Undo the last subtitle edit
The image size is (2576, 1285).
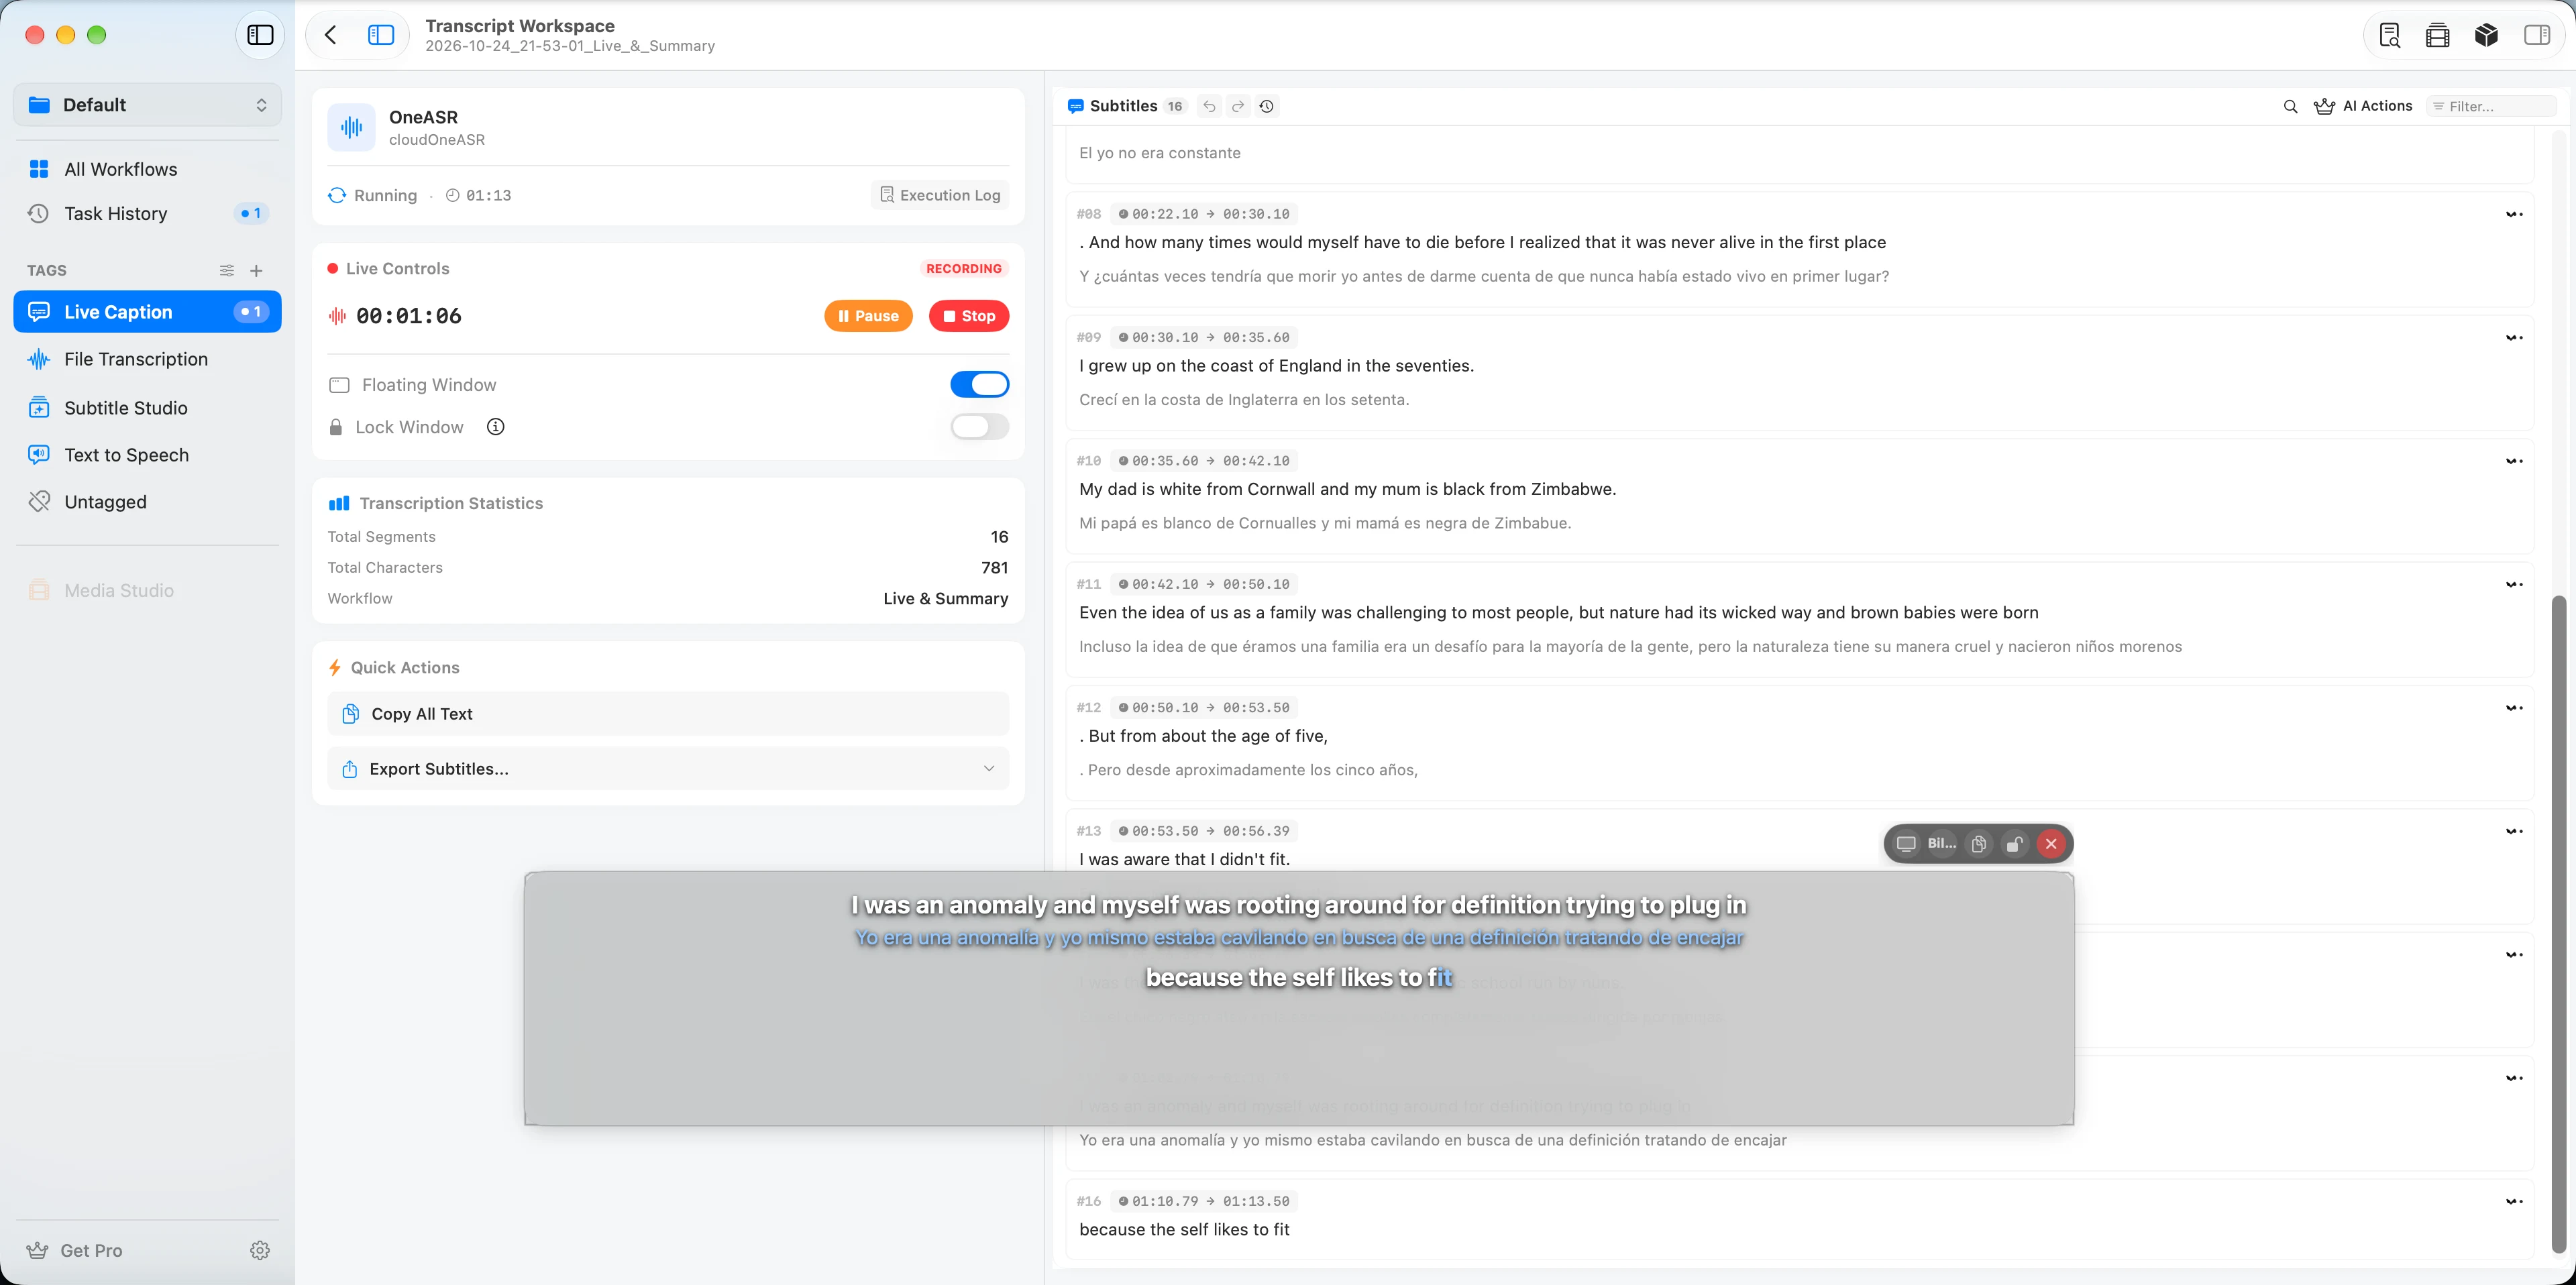[1209, 106]
